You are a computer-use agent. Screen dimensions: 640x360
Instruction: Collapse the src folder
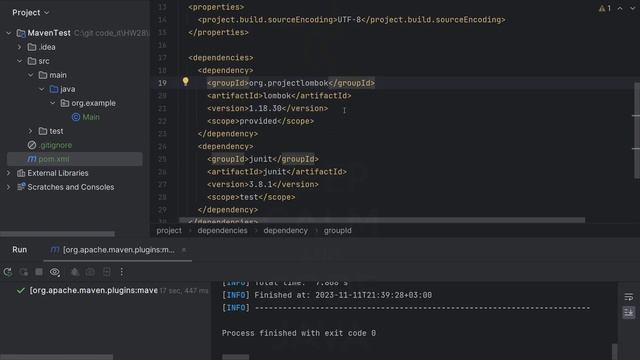[20, 61]
